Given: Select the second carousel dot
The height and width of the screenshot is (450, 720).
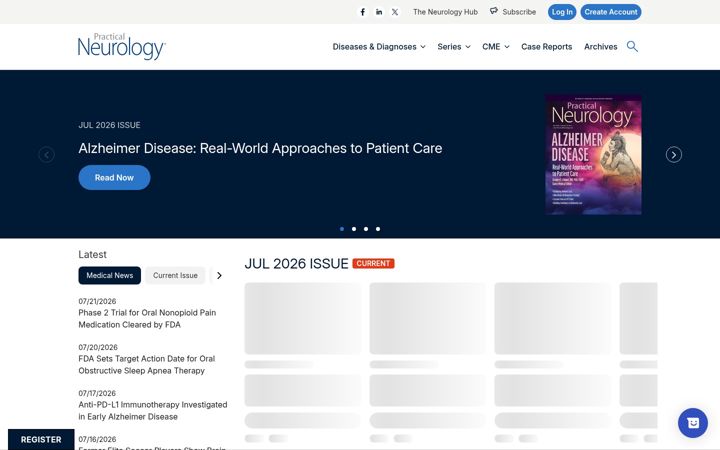Looking at the screenshot, I should click(x=354, y=229).
